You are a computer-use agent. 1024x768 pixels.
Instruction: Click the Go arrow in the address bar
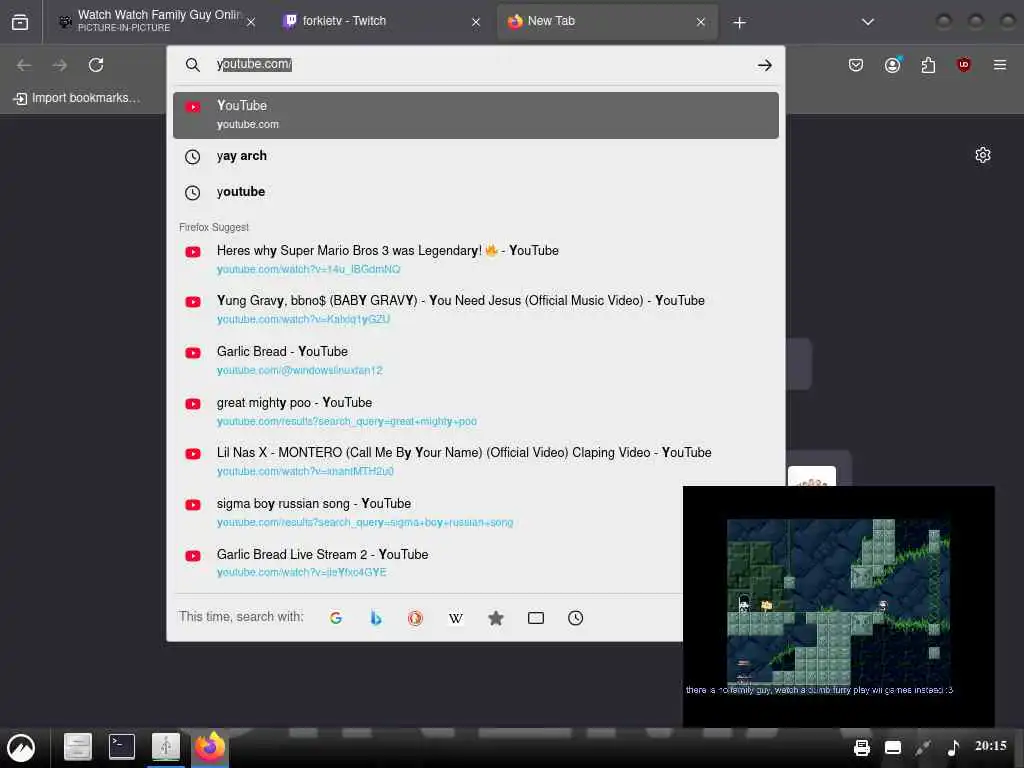(765, 65)
